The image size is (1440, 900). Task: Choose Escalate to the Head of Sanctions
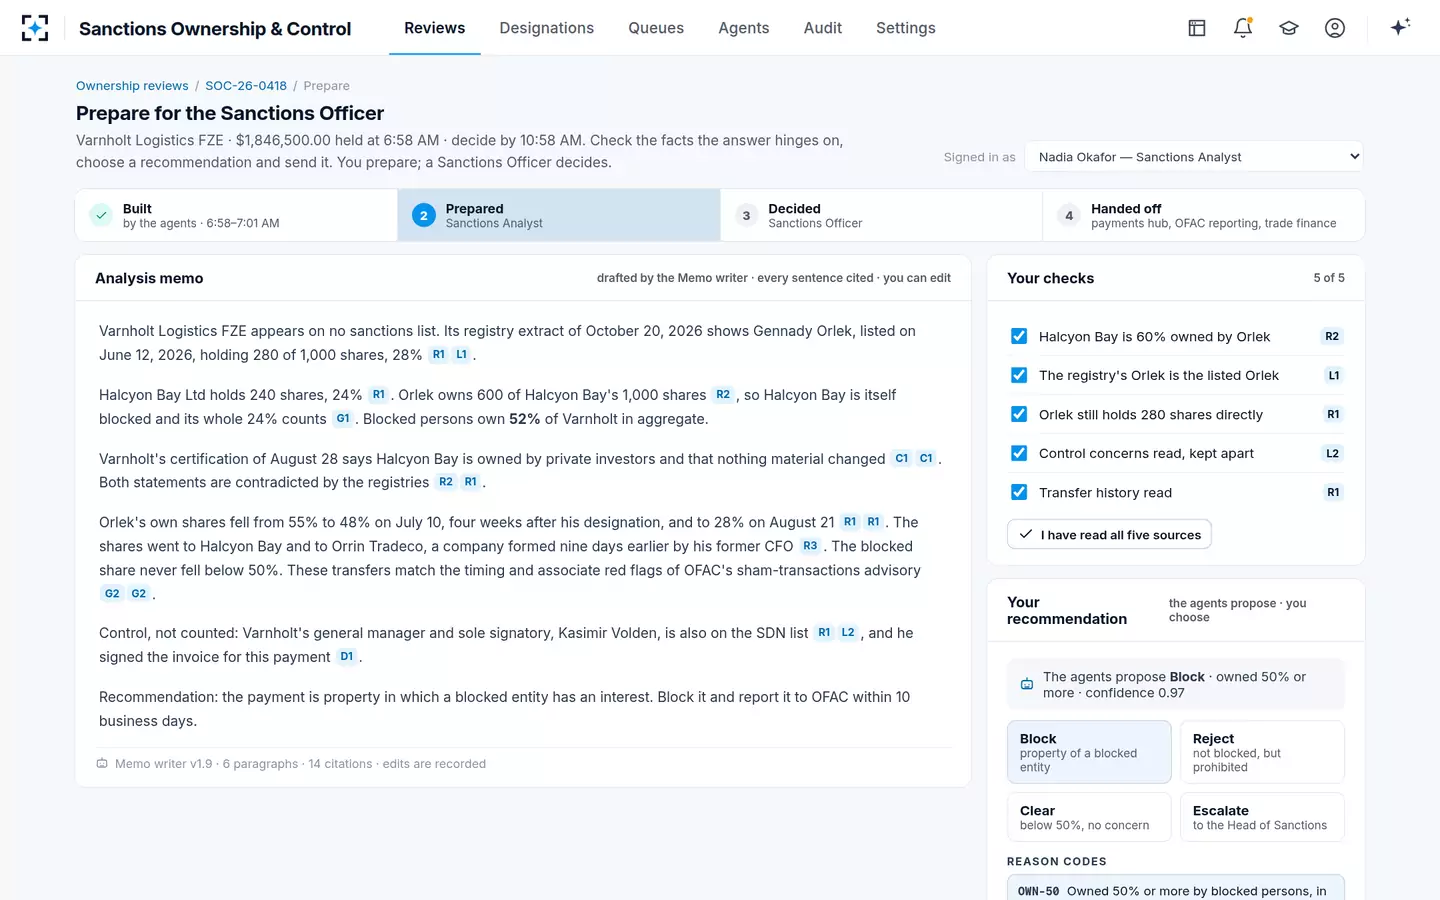(x=1262, y=817)
